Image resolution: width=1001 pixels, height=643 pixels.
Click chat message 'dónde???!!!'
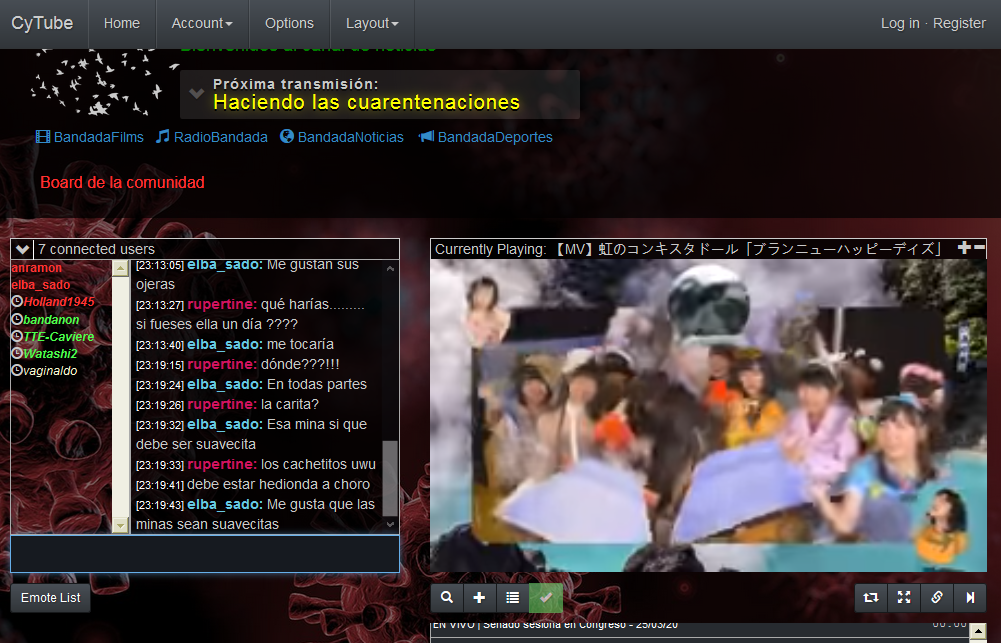300,365
